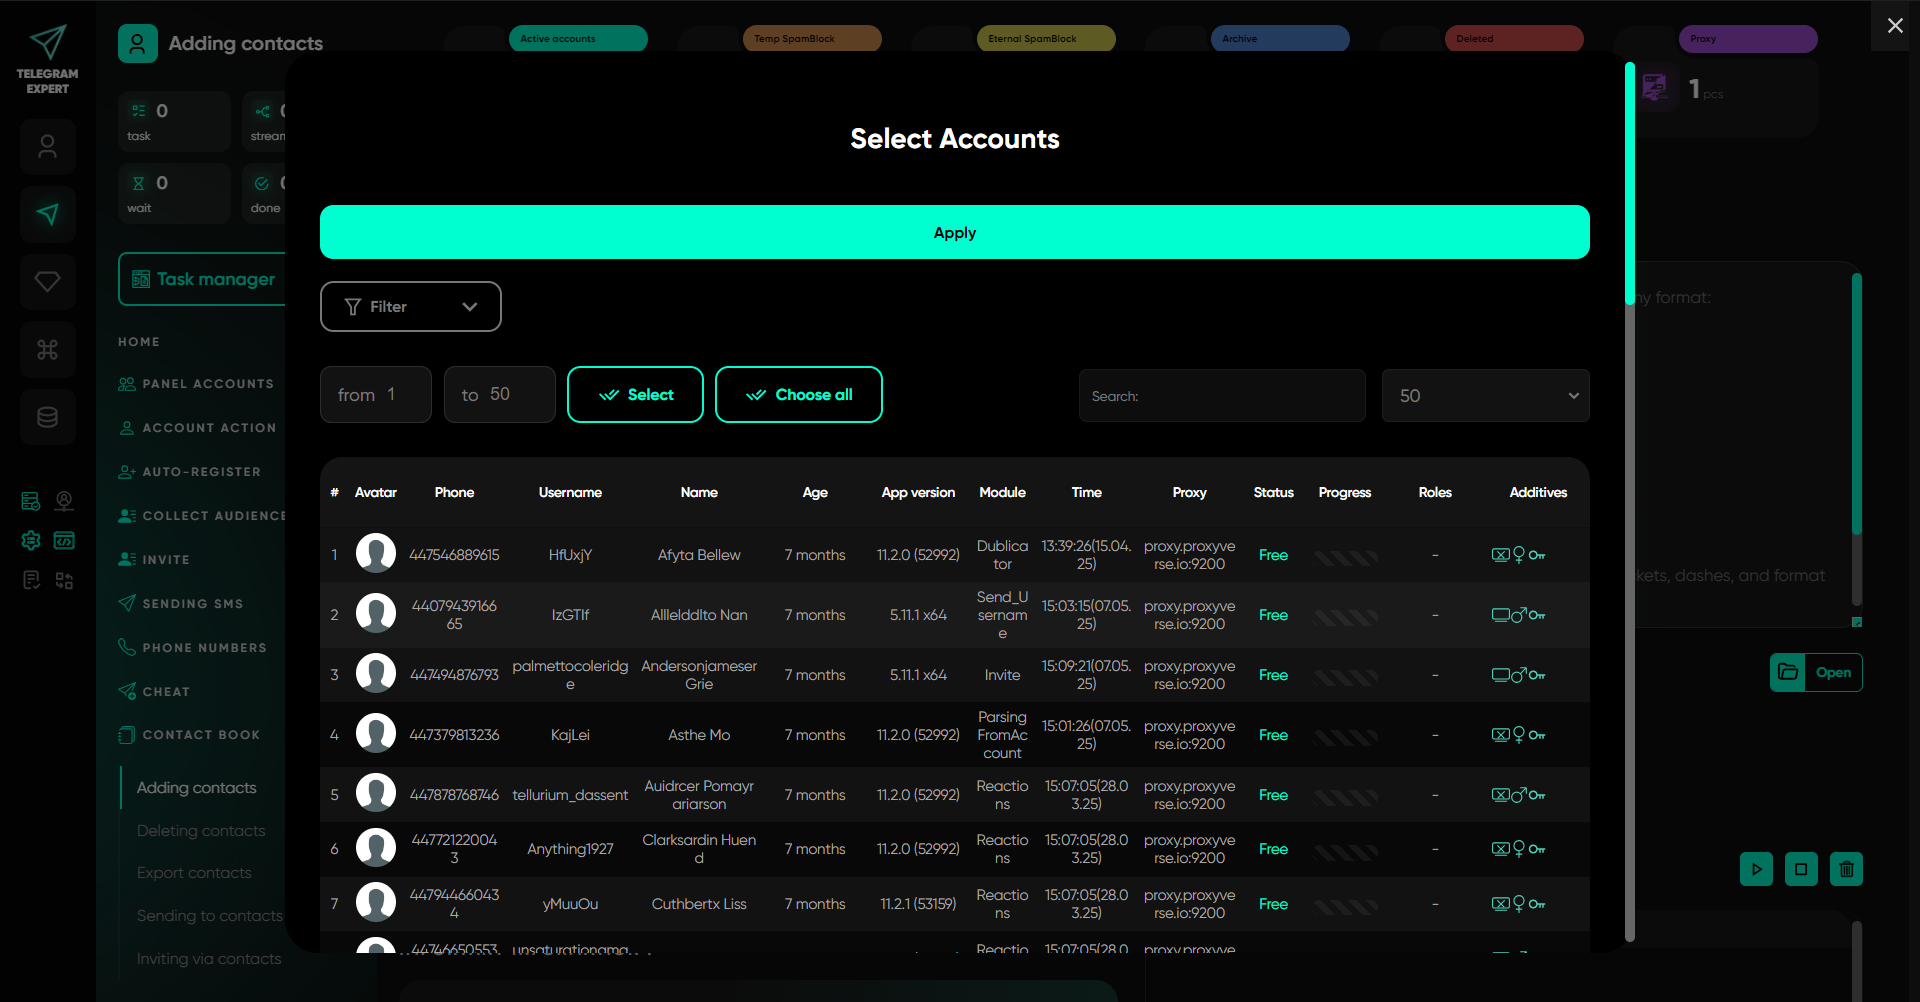Click the Telegram Expert logo icon
The width and height of the screenshot is (1920, 1002).
(47, 43)
